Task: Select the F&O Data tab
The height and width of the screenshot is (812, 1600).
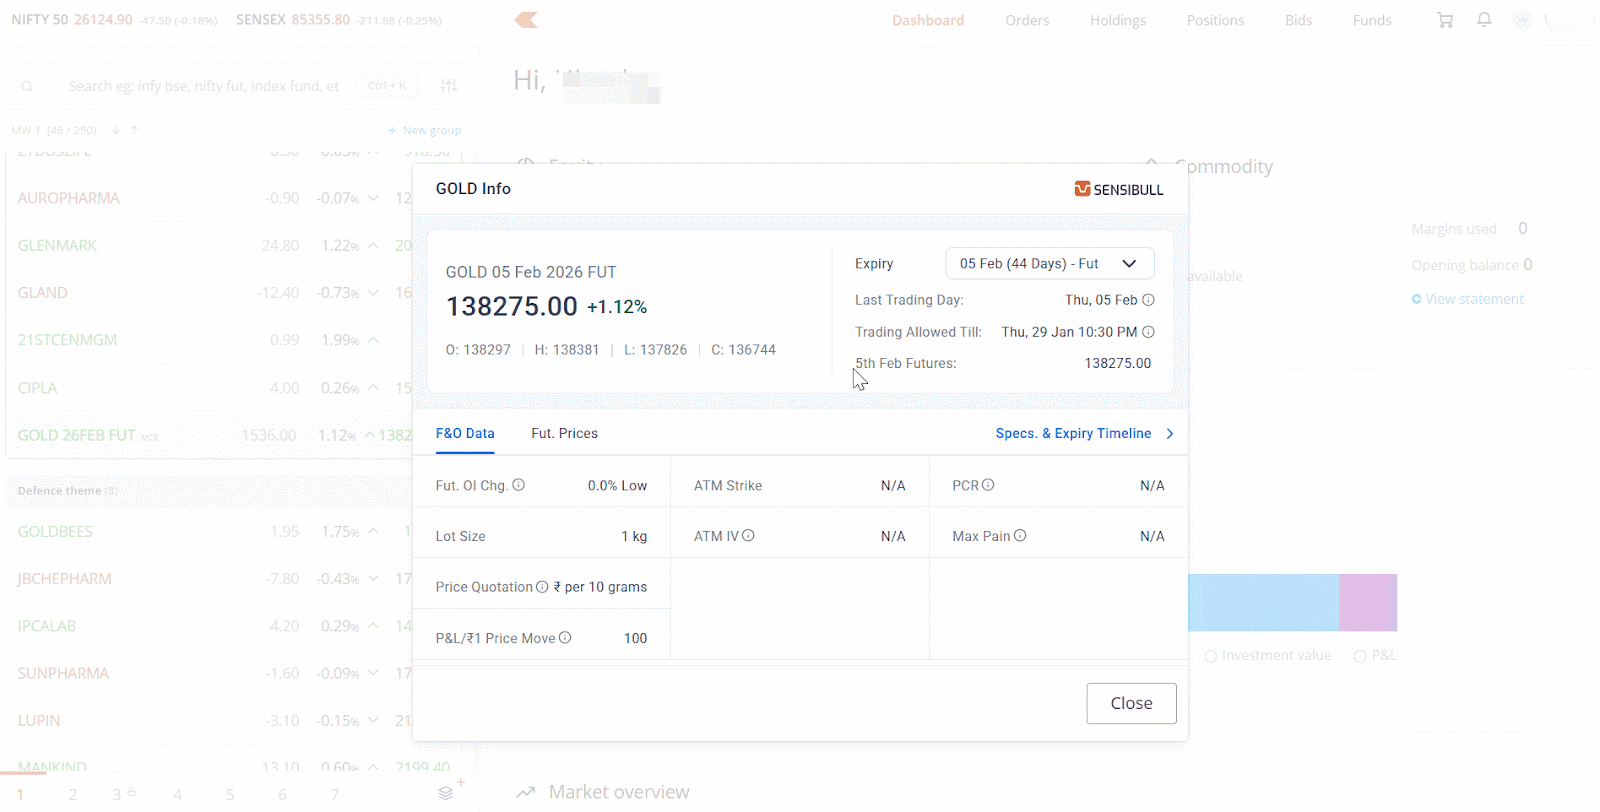Action: pyautogui.click(x=465, y=434)
